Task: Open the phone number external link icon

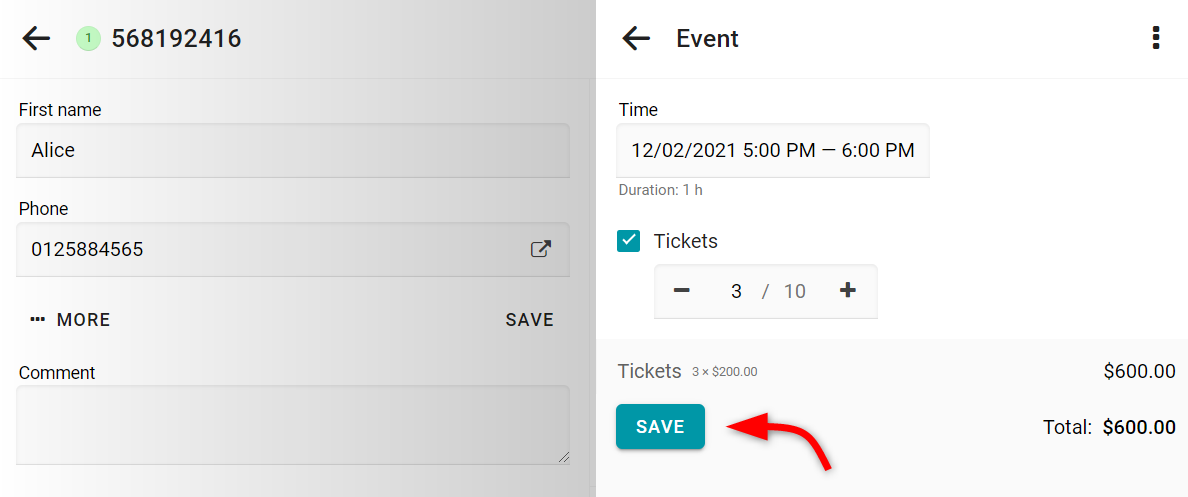Action: (540, 249)
